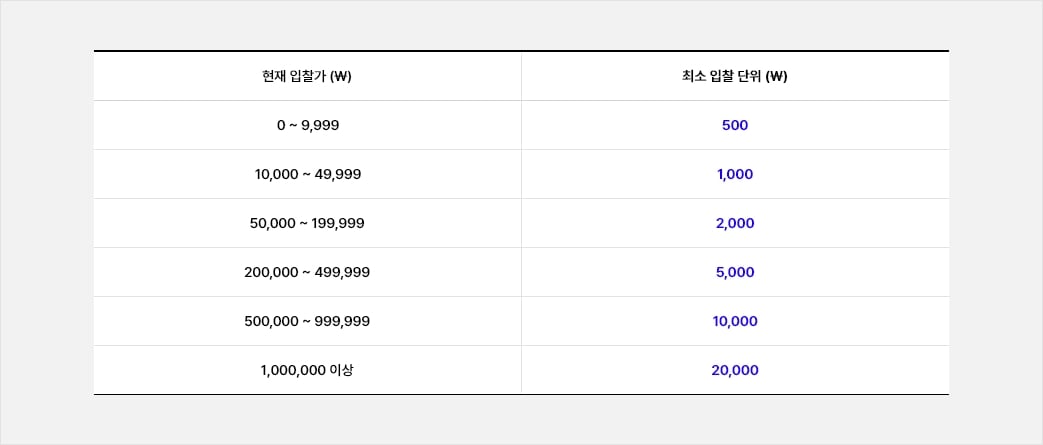Click the 1,000 minimum bid value
Screen dimensions: 1043x445
click(734, 174)
